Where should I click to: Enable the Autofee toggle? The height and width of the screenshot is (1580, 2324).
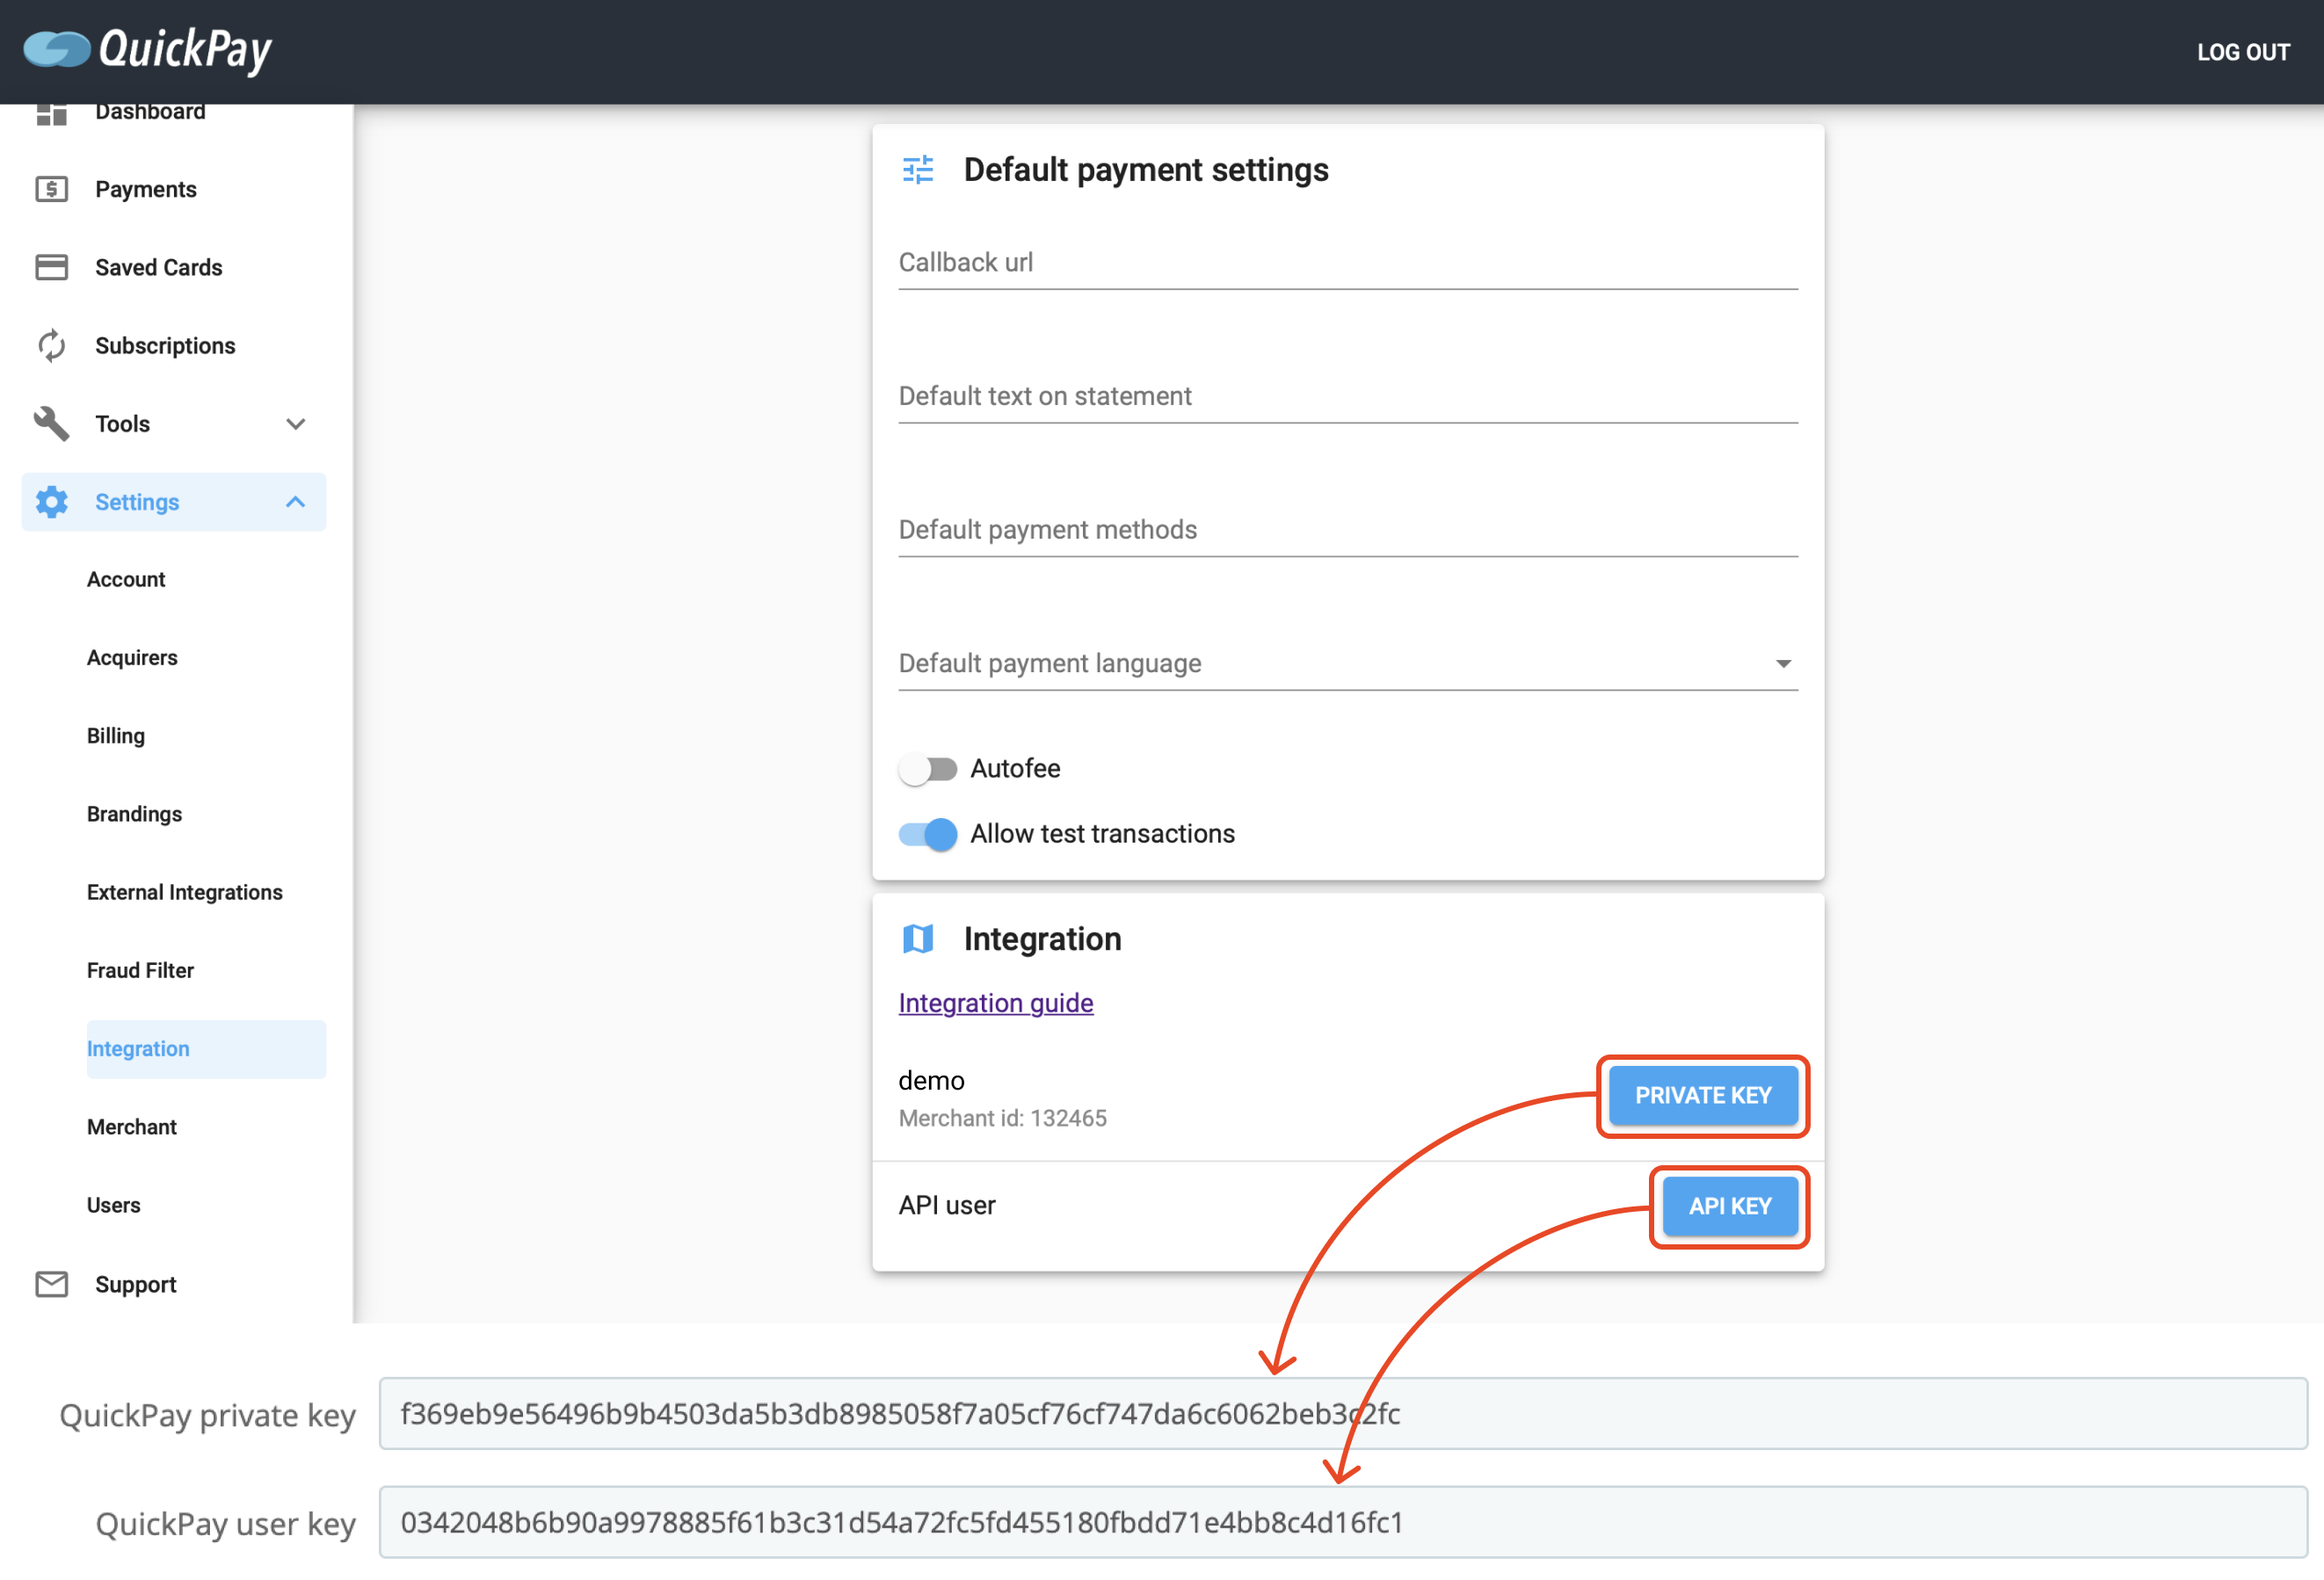927,768
